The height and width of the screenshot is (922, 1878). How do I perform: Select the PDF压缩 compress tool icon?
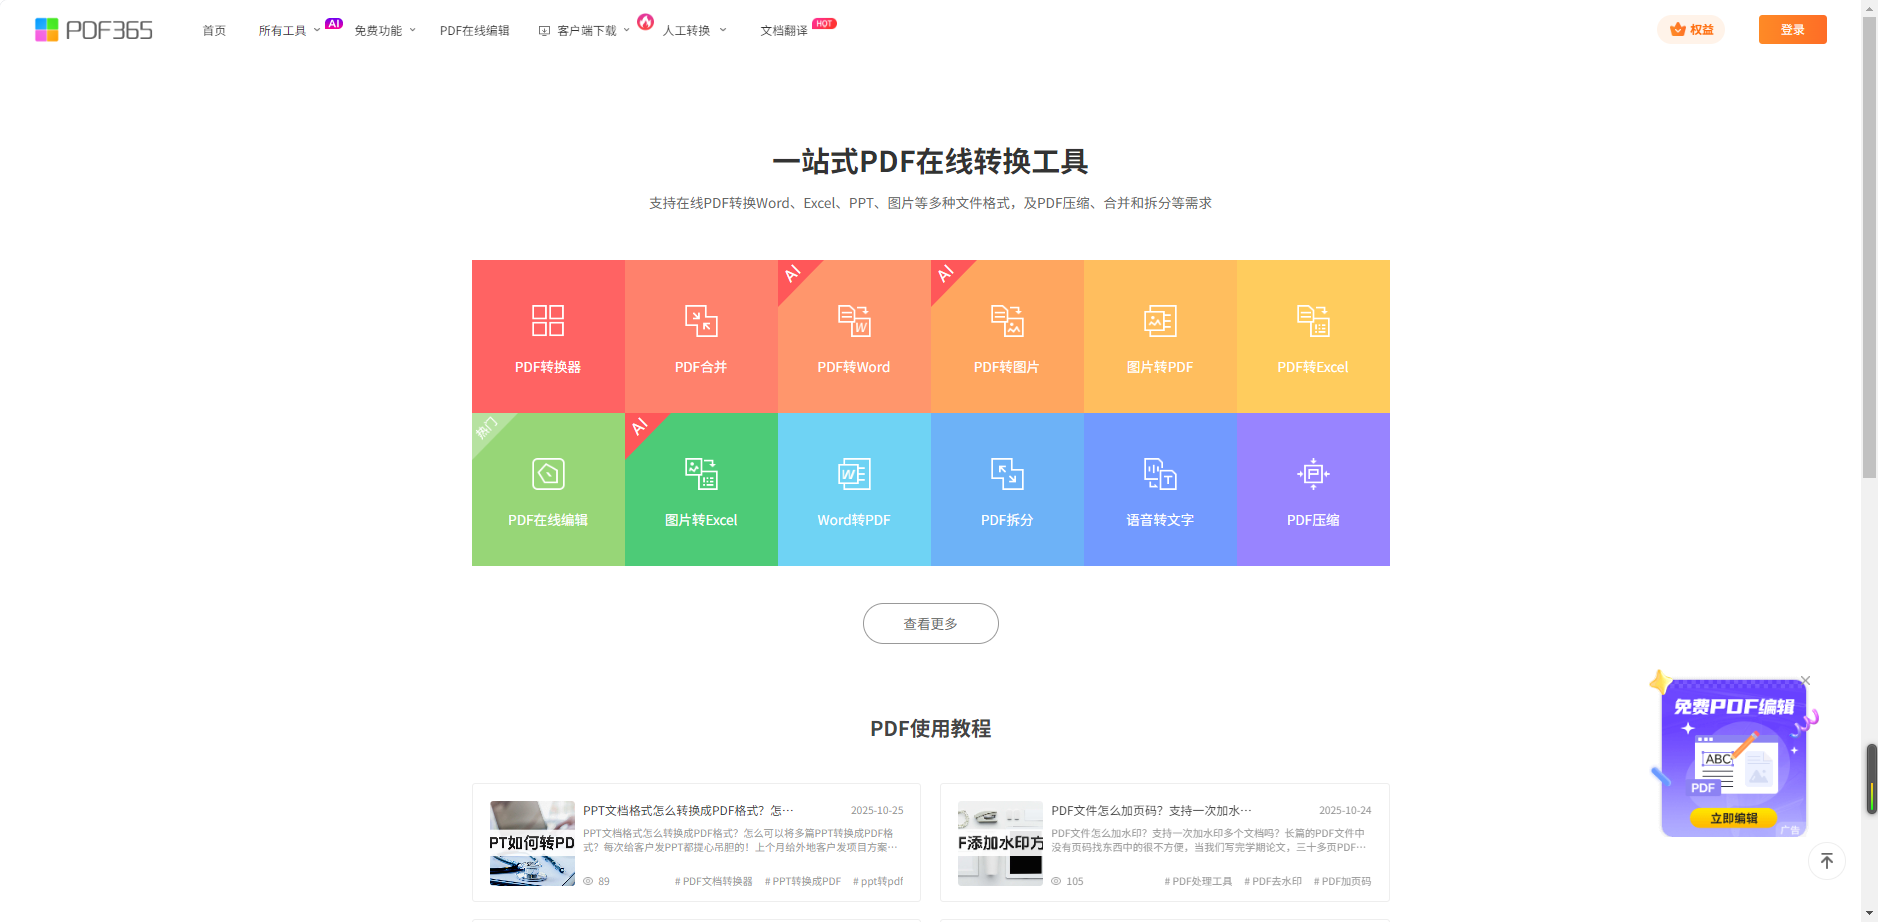1313,474
